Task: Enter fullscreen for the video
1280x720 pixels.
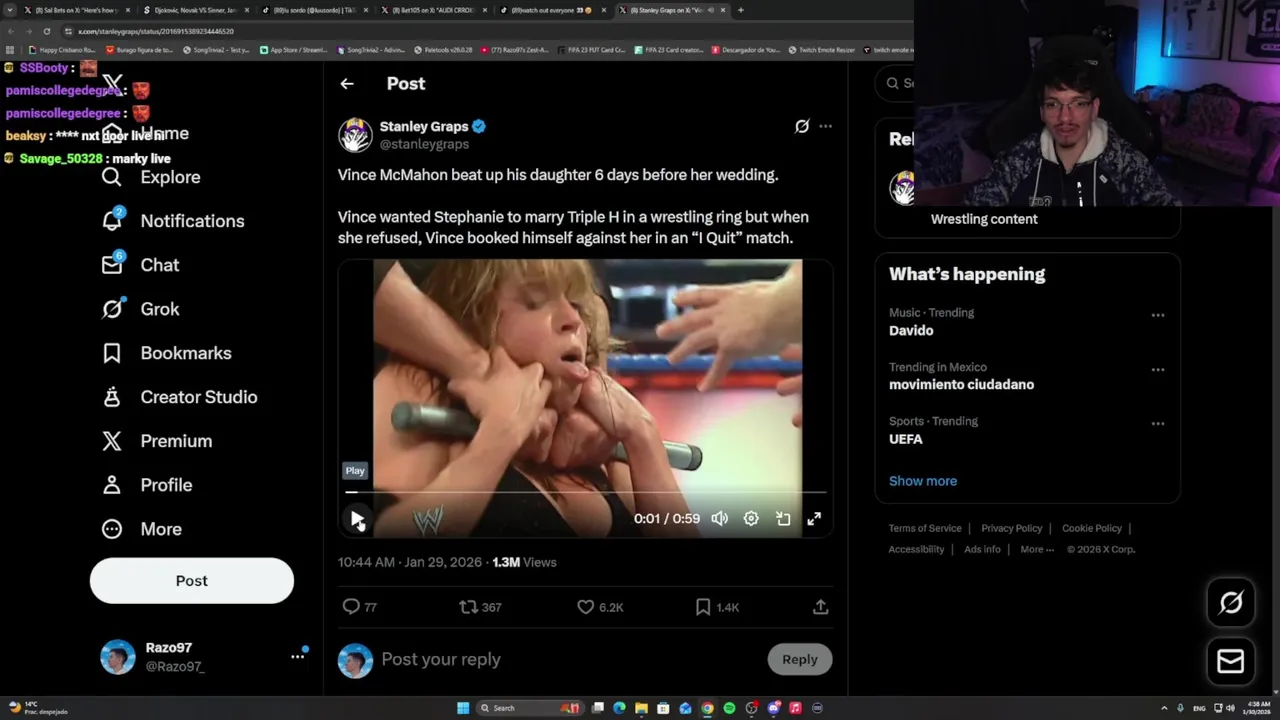Action: pyautogui.click(x=814, y=518)
